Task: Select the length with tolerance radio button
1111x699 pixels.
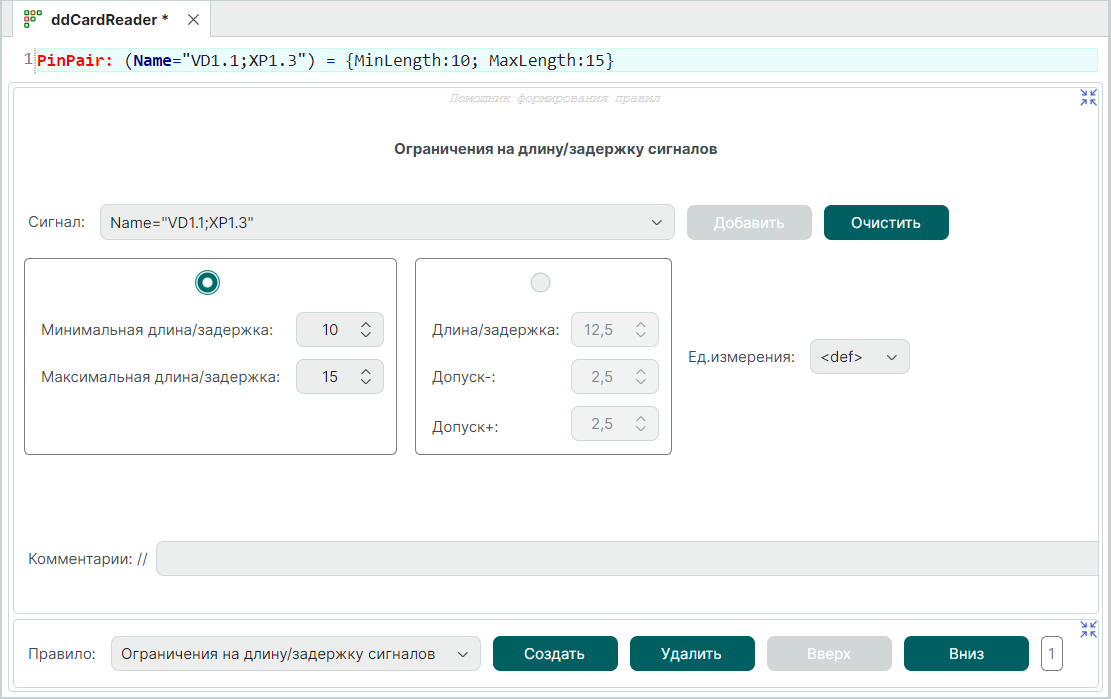Action: coord(540,283)
